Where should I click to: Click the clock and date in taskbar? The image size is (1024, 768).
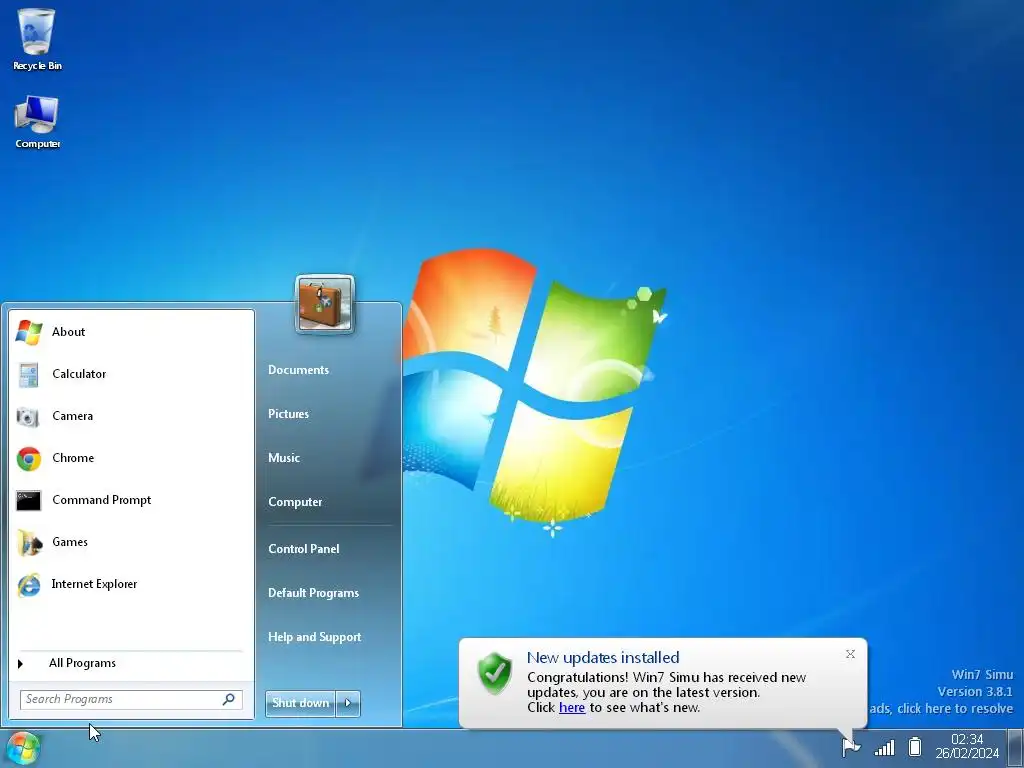point(967,746)
